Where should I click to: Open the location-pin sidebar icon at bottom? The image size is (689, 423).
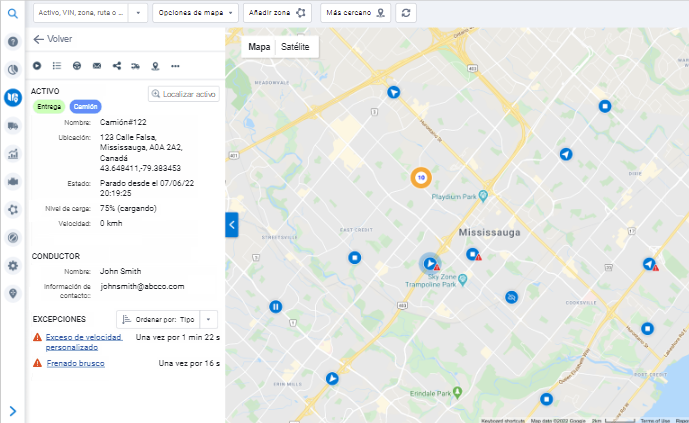click(13, 293)
